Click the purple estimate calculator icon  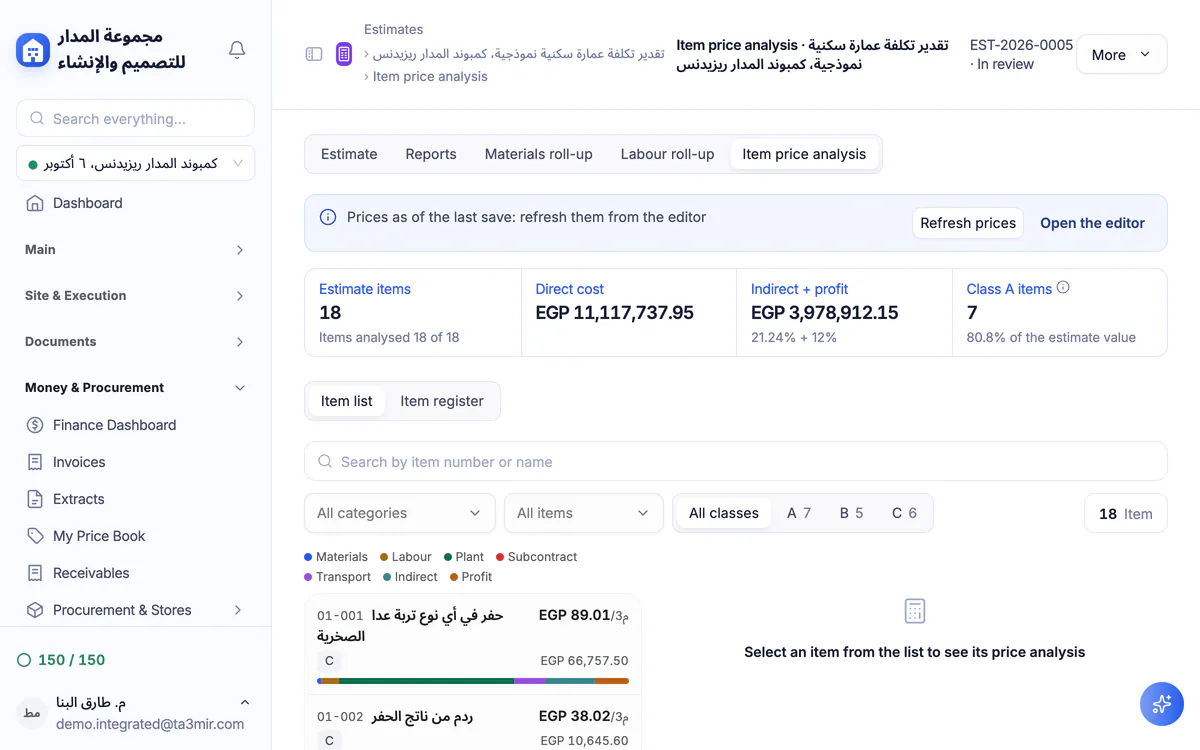pyautogui.click(x=344, y=54)
